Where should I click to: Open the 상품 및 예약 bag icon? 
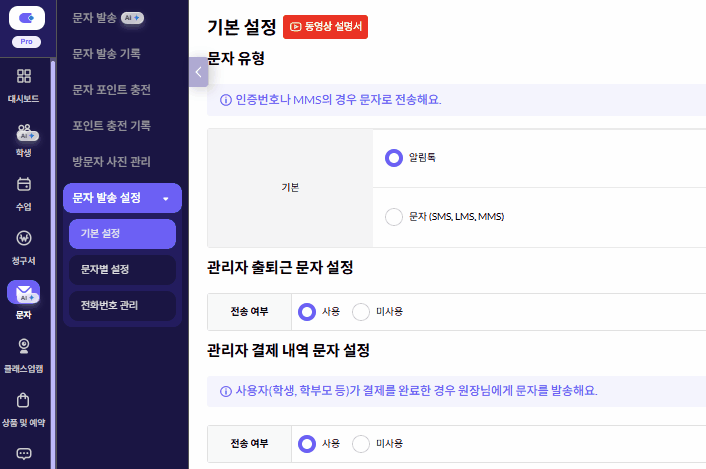(x=24, y=401)
